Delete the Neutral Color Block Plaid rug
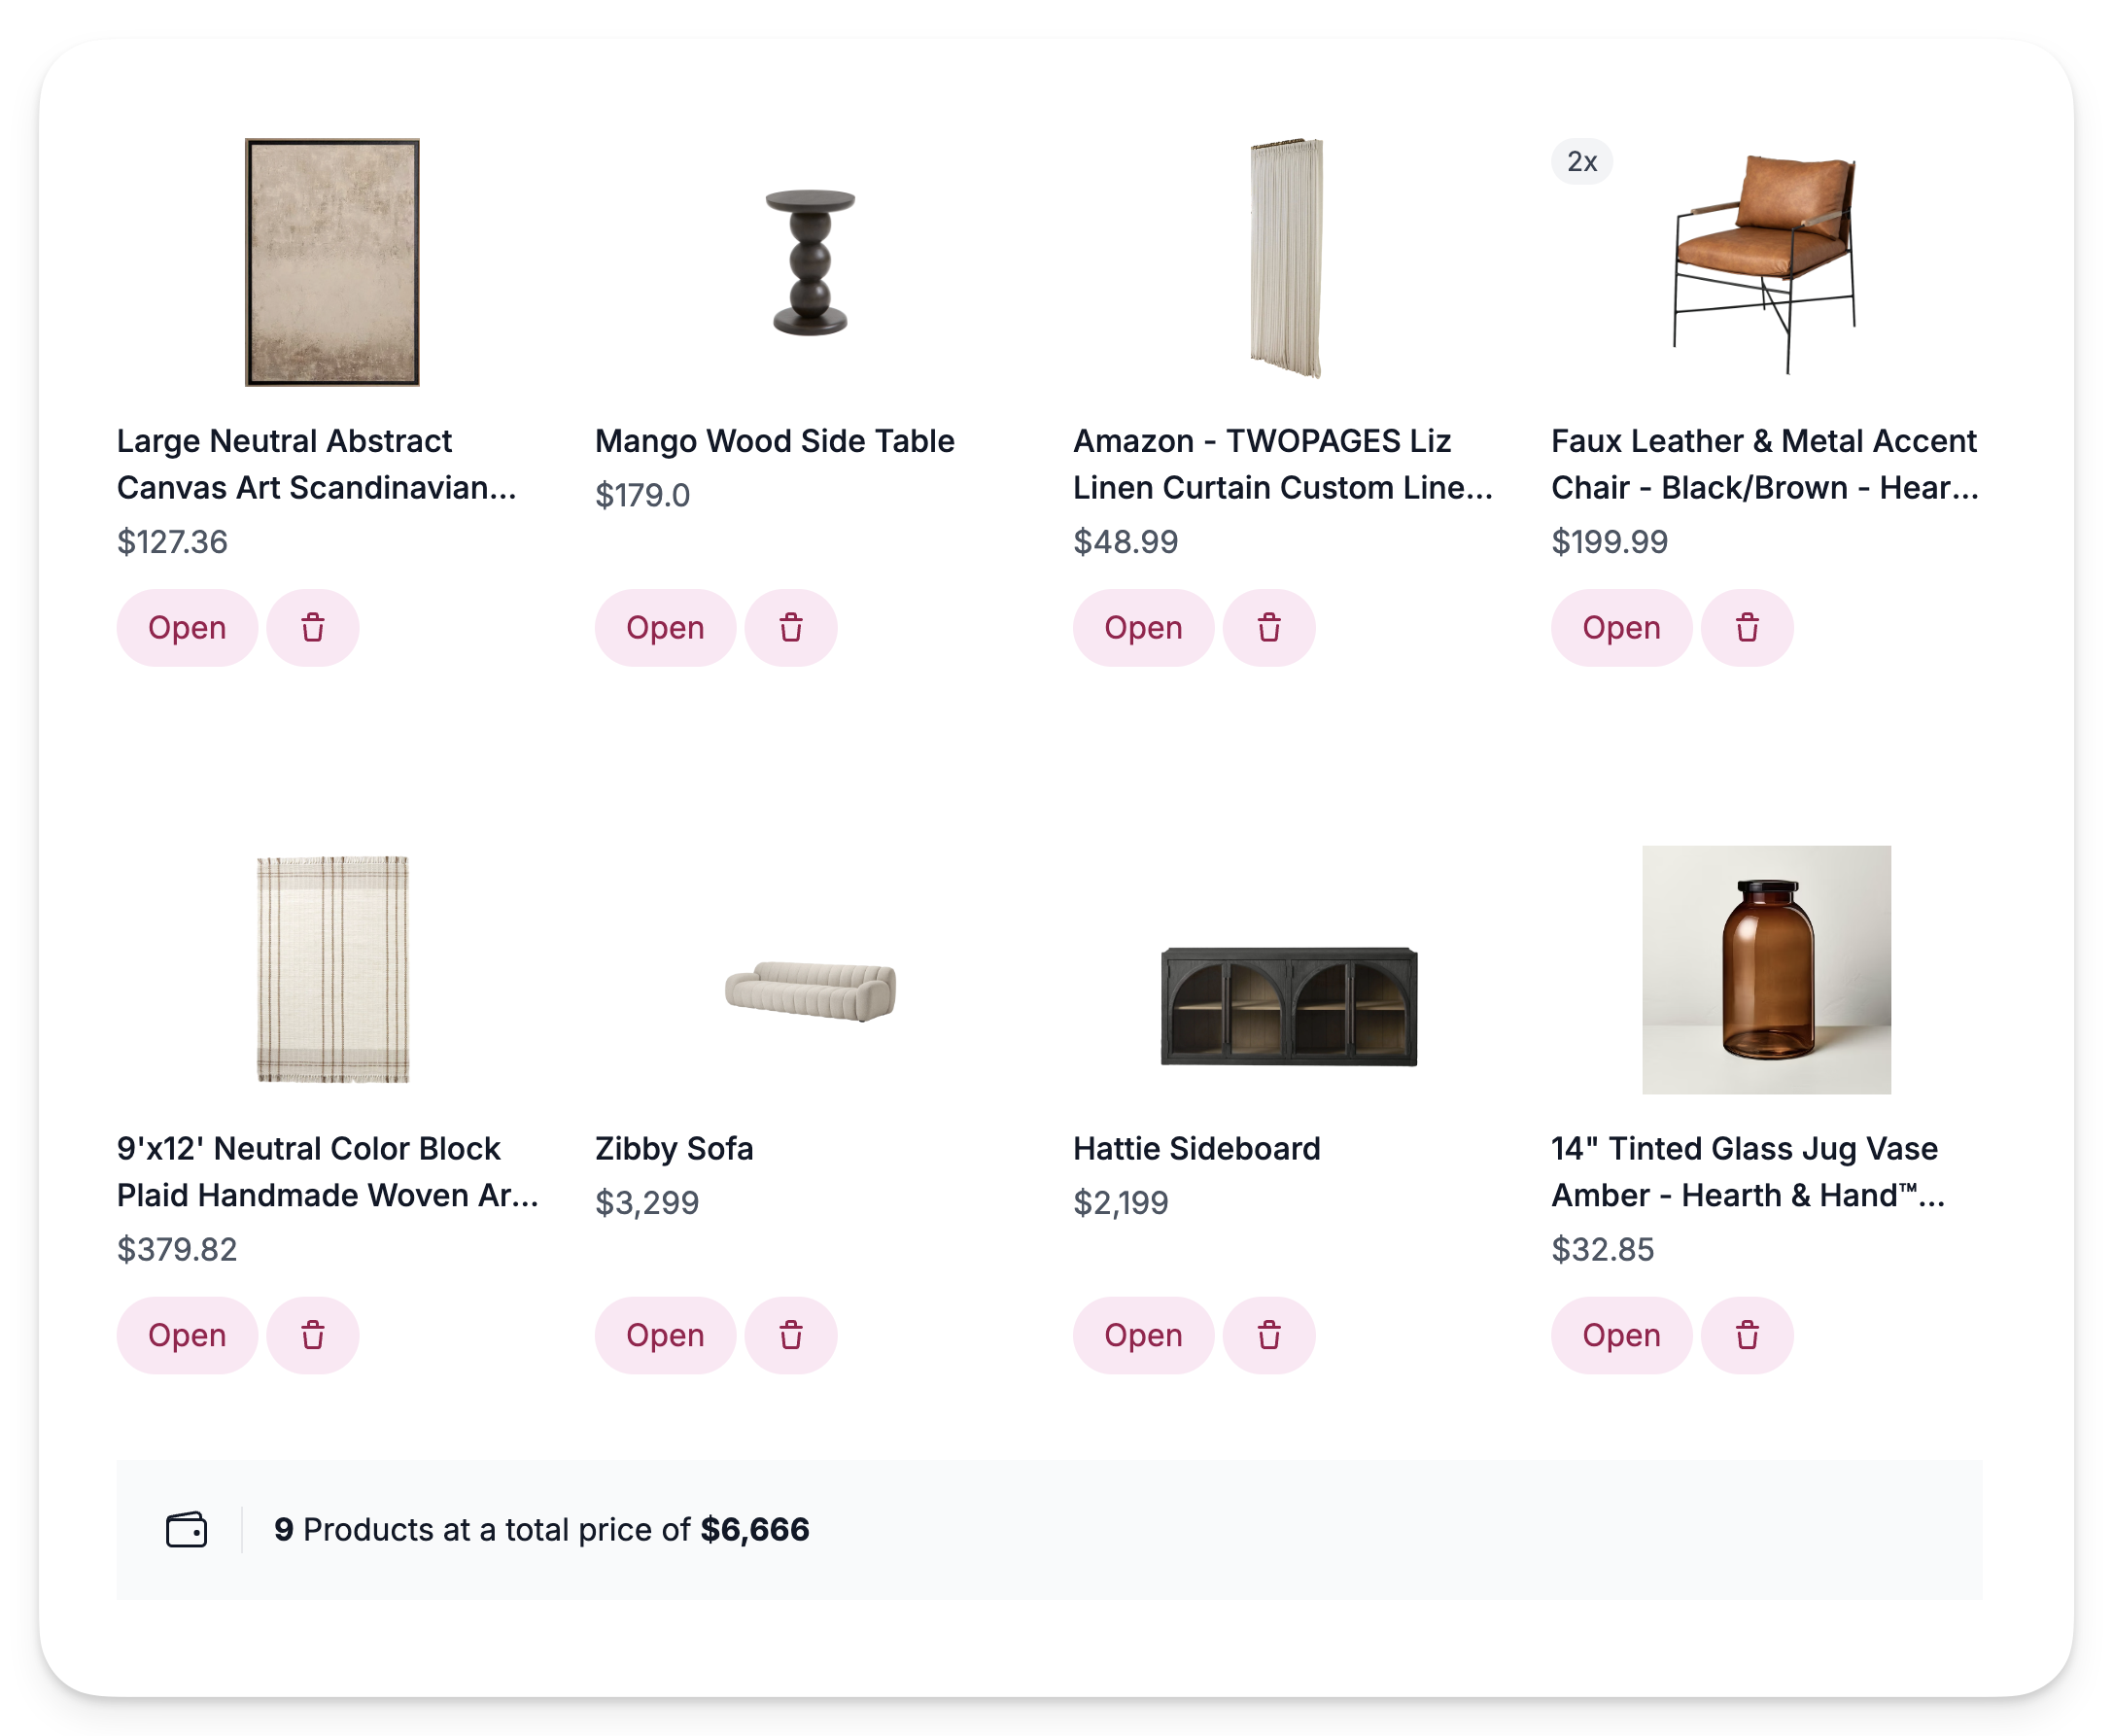 point(312,1335)
